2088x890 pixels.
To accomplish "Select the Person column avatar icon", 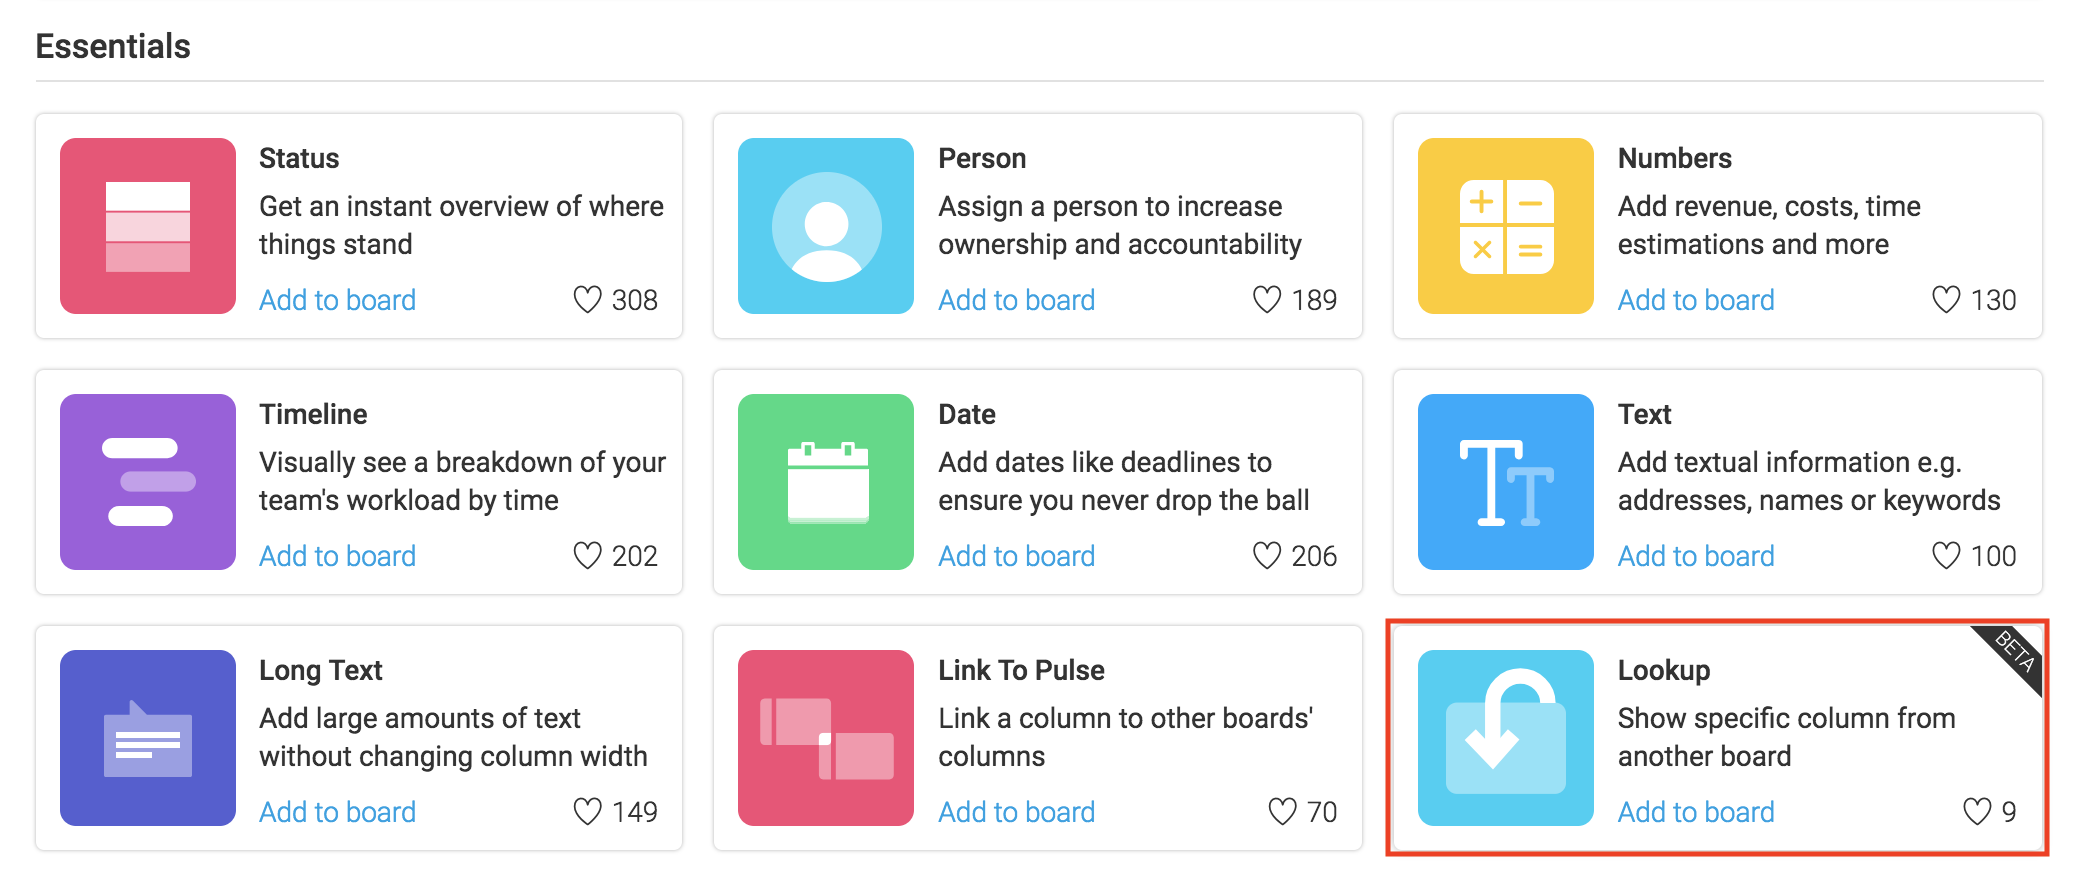I will pyautogui.click(x=826, y=226).
